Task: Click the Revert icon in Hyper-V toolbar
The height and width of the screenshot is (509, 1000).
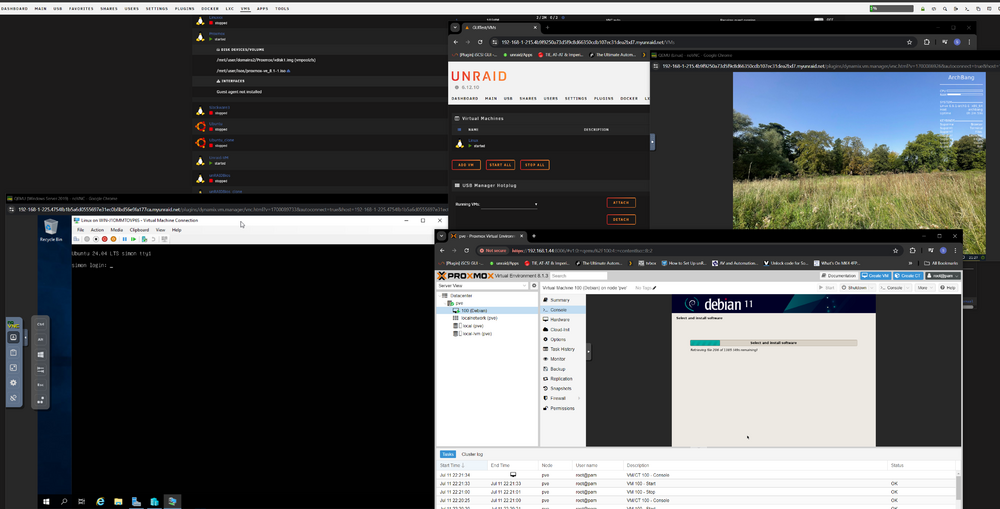Action: (153, 239)
